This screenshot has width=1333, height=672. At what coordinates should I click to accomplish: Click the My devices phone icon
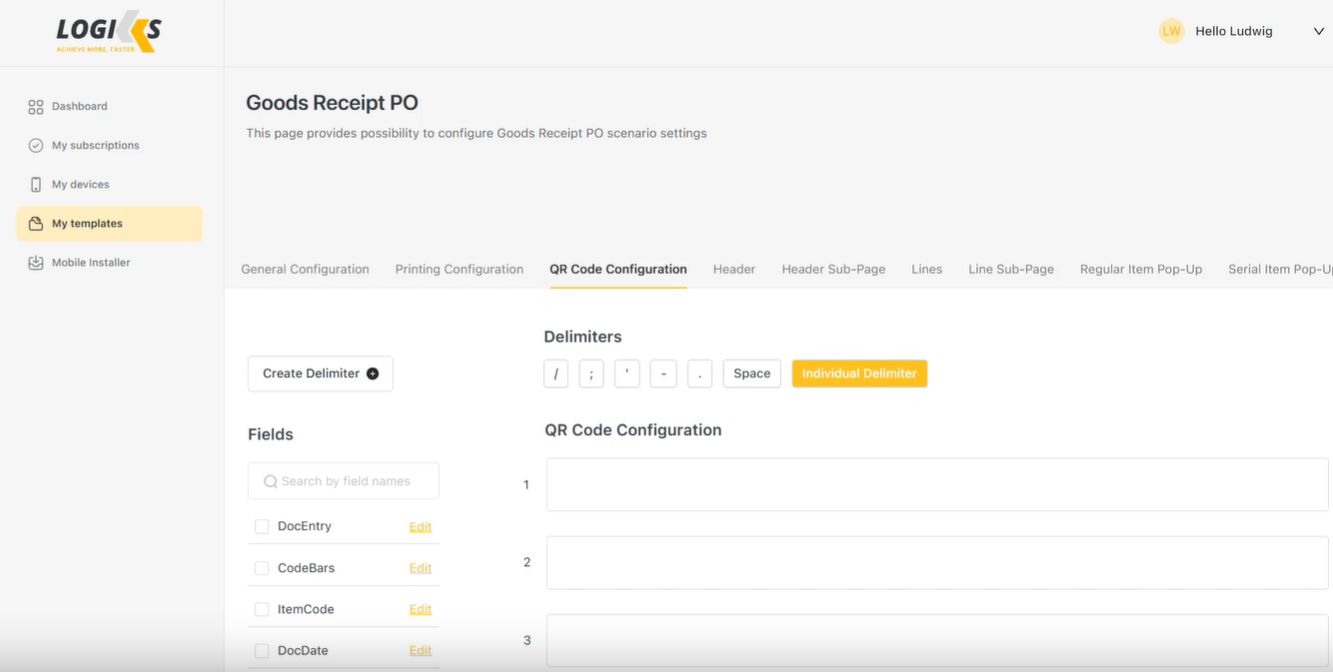(x=36, y=185)
